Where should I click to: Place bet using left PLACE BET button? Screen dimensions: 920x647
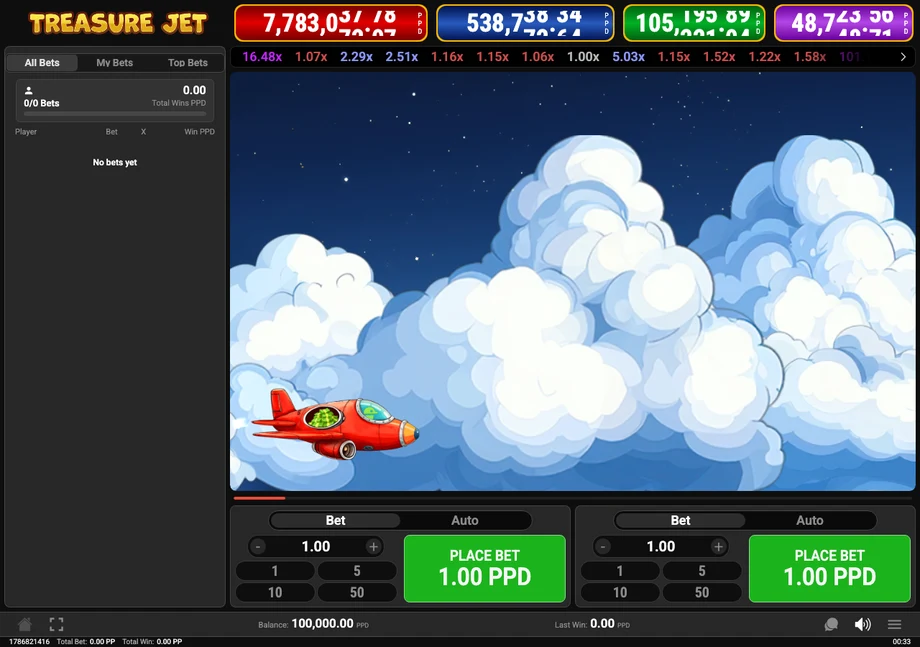[485, 568]
